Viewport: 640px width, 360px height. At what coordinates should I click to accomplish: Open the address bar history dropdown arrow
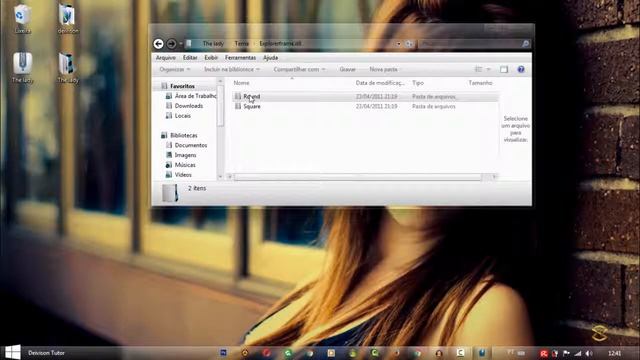(x=398, y=44)
